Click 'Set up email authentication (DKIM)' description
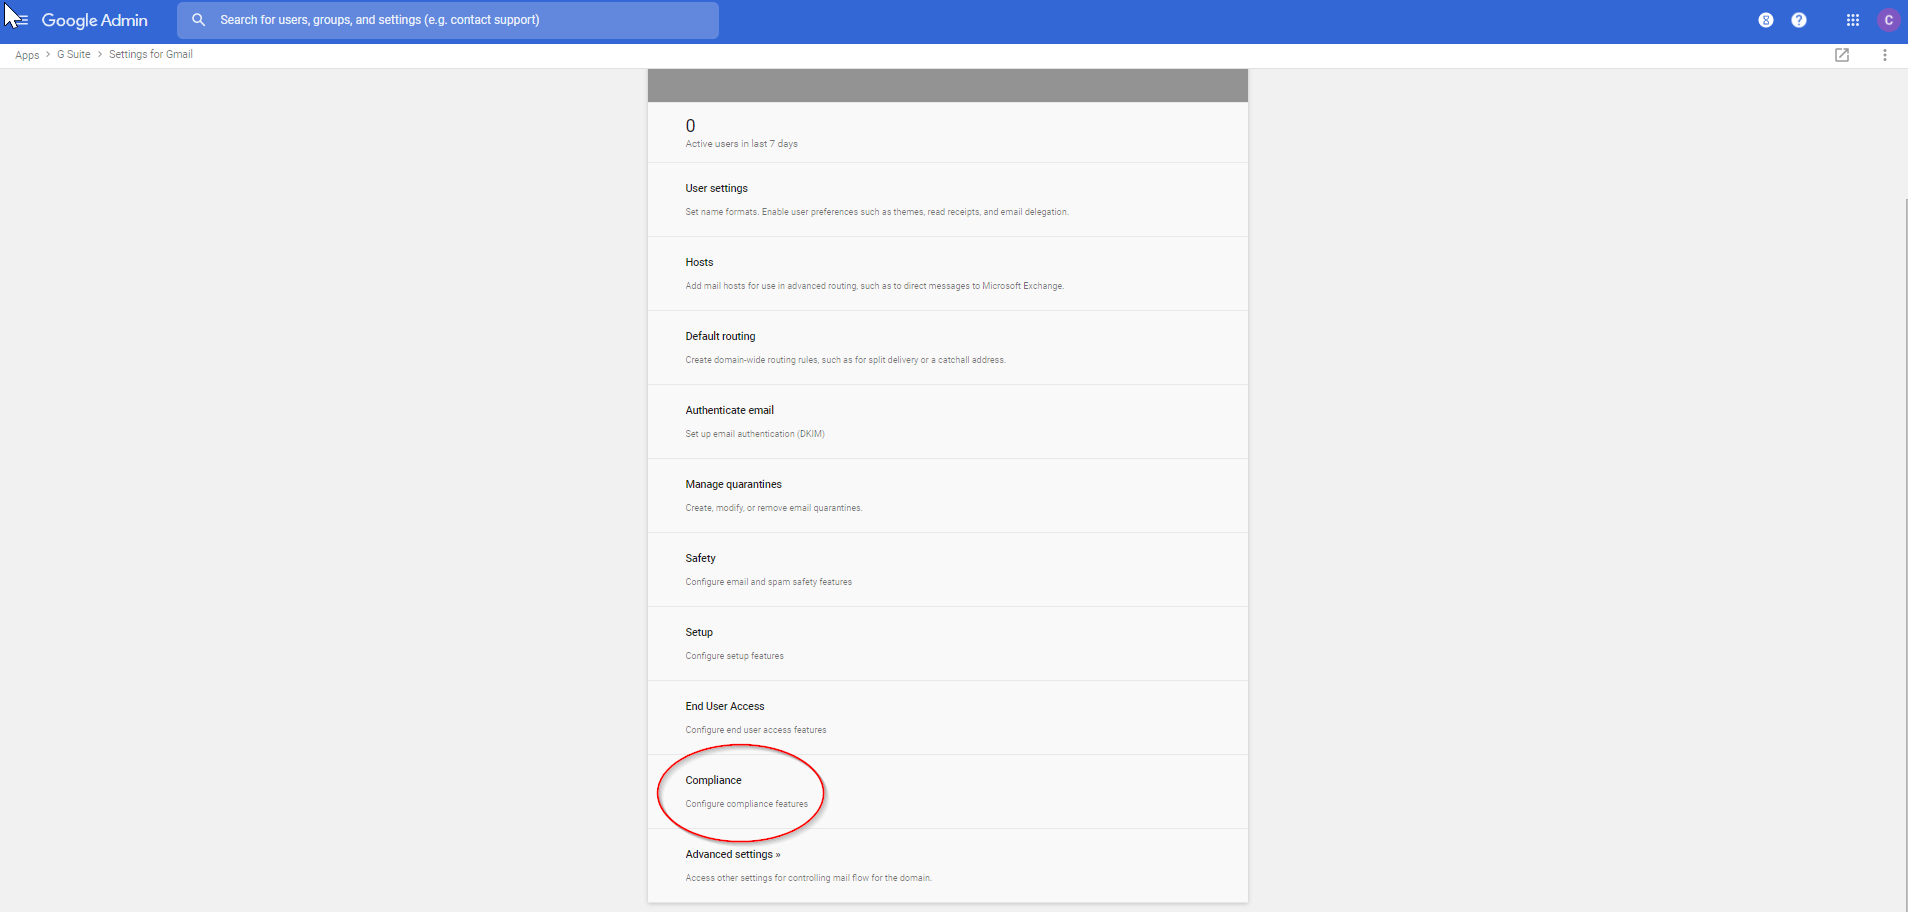1908x912 pixels. (755, 434)
